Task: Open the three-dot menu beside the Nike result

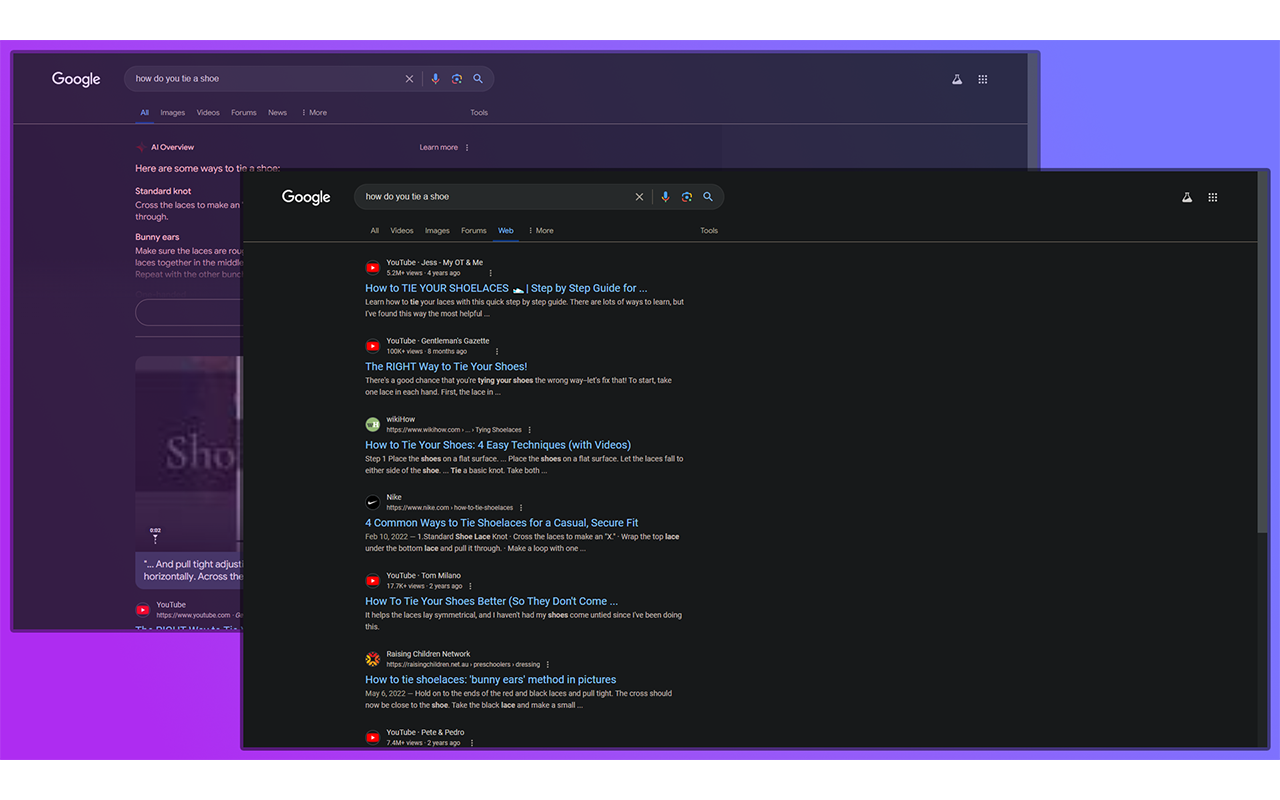Action: click(x=521, y=508)
